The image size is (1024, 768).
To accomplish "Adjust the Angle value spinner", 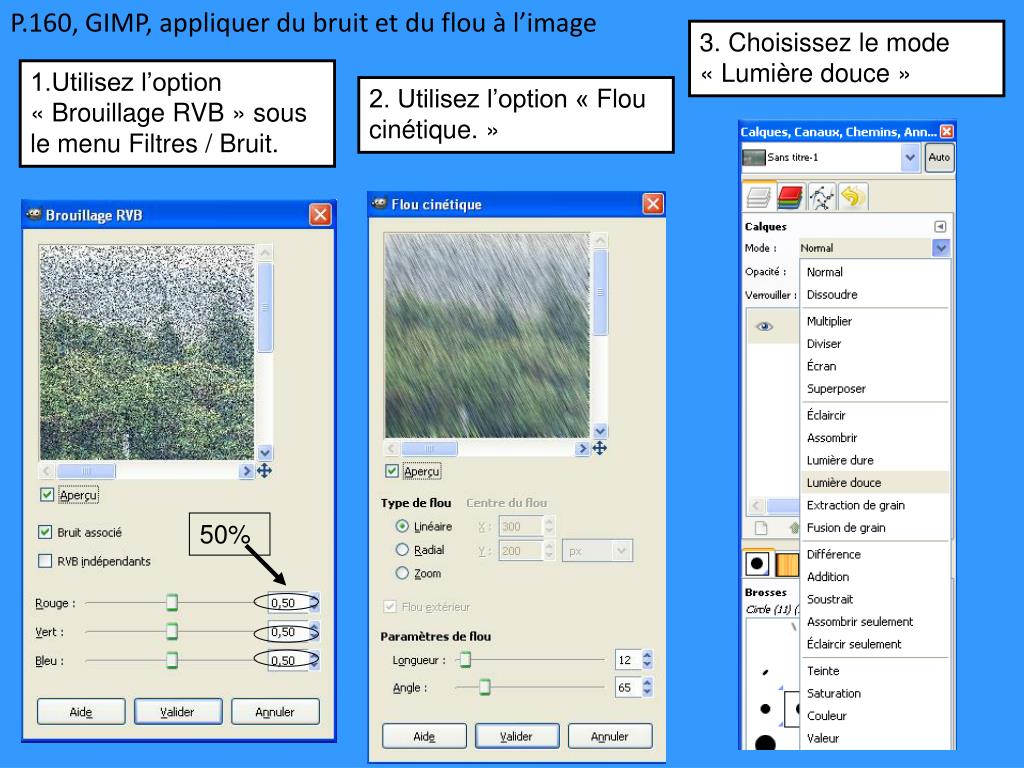I will (647, 687).
